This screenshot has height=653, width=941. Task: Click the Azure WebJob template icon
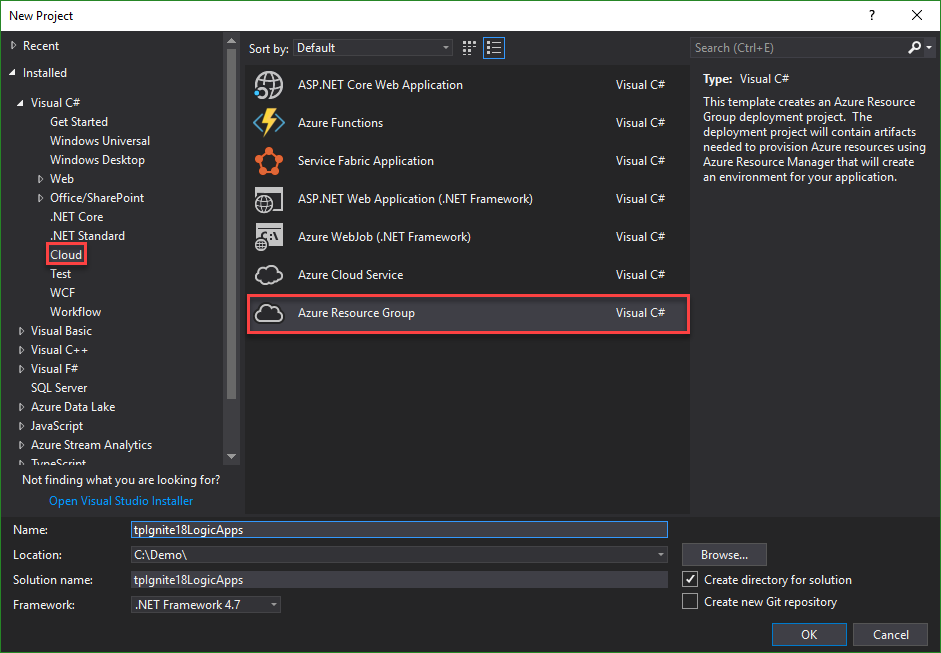point(269,237)
